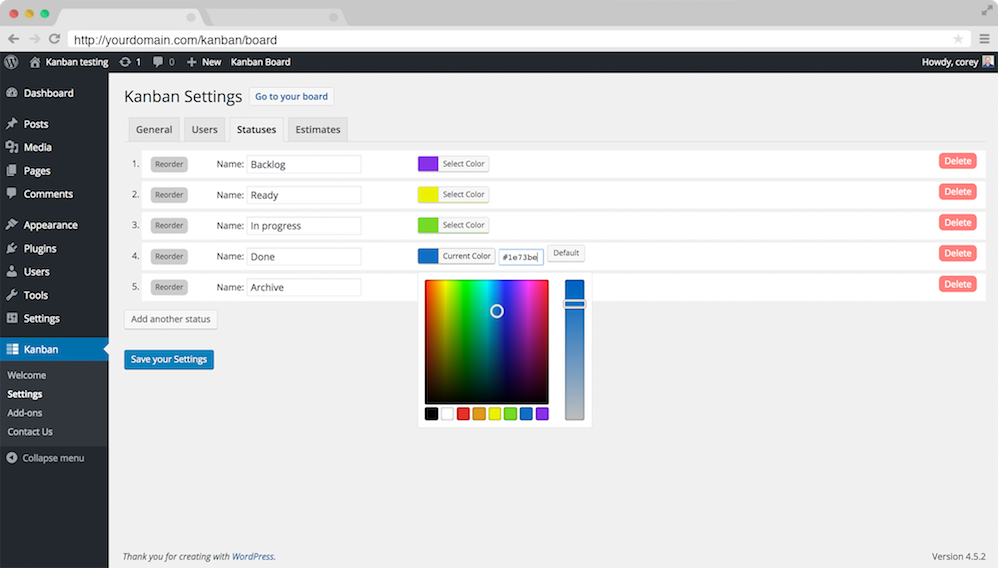This screenshot has height=568, width=998.
Task: Click the user avatar next to Howdy, corey
Action: coord(988,62)
